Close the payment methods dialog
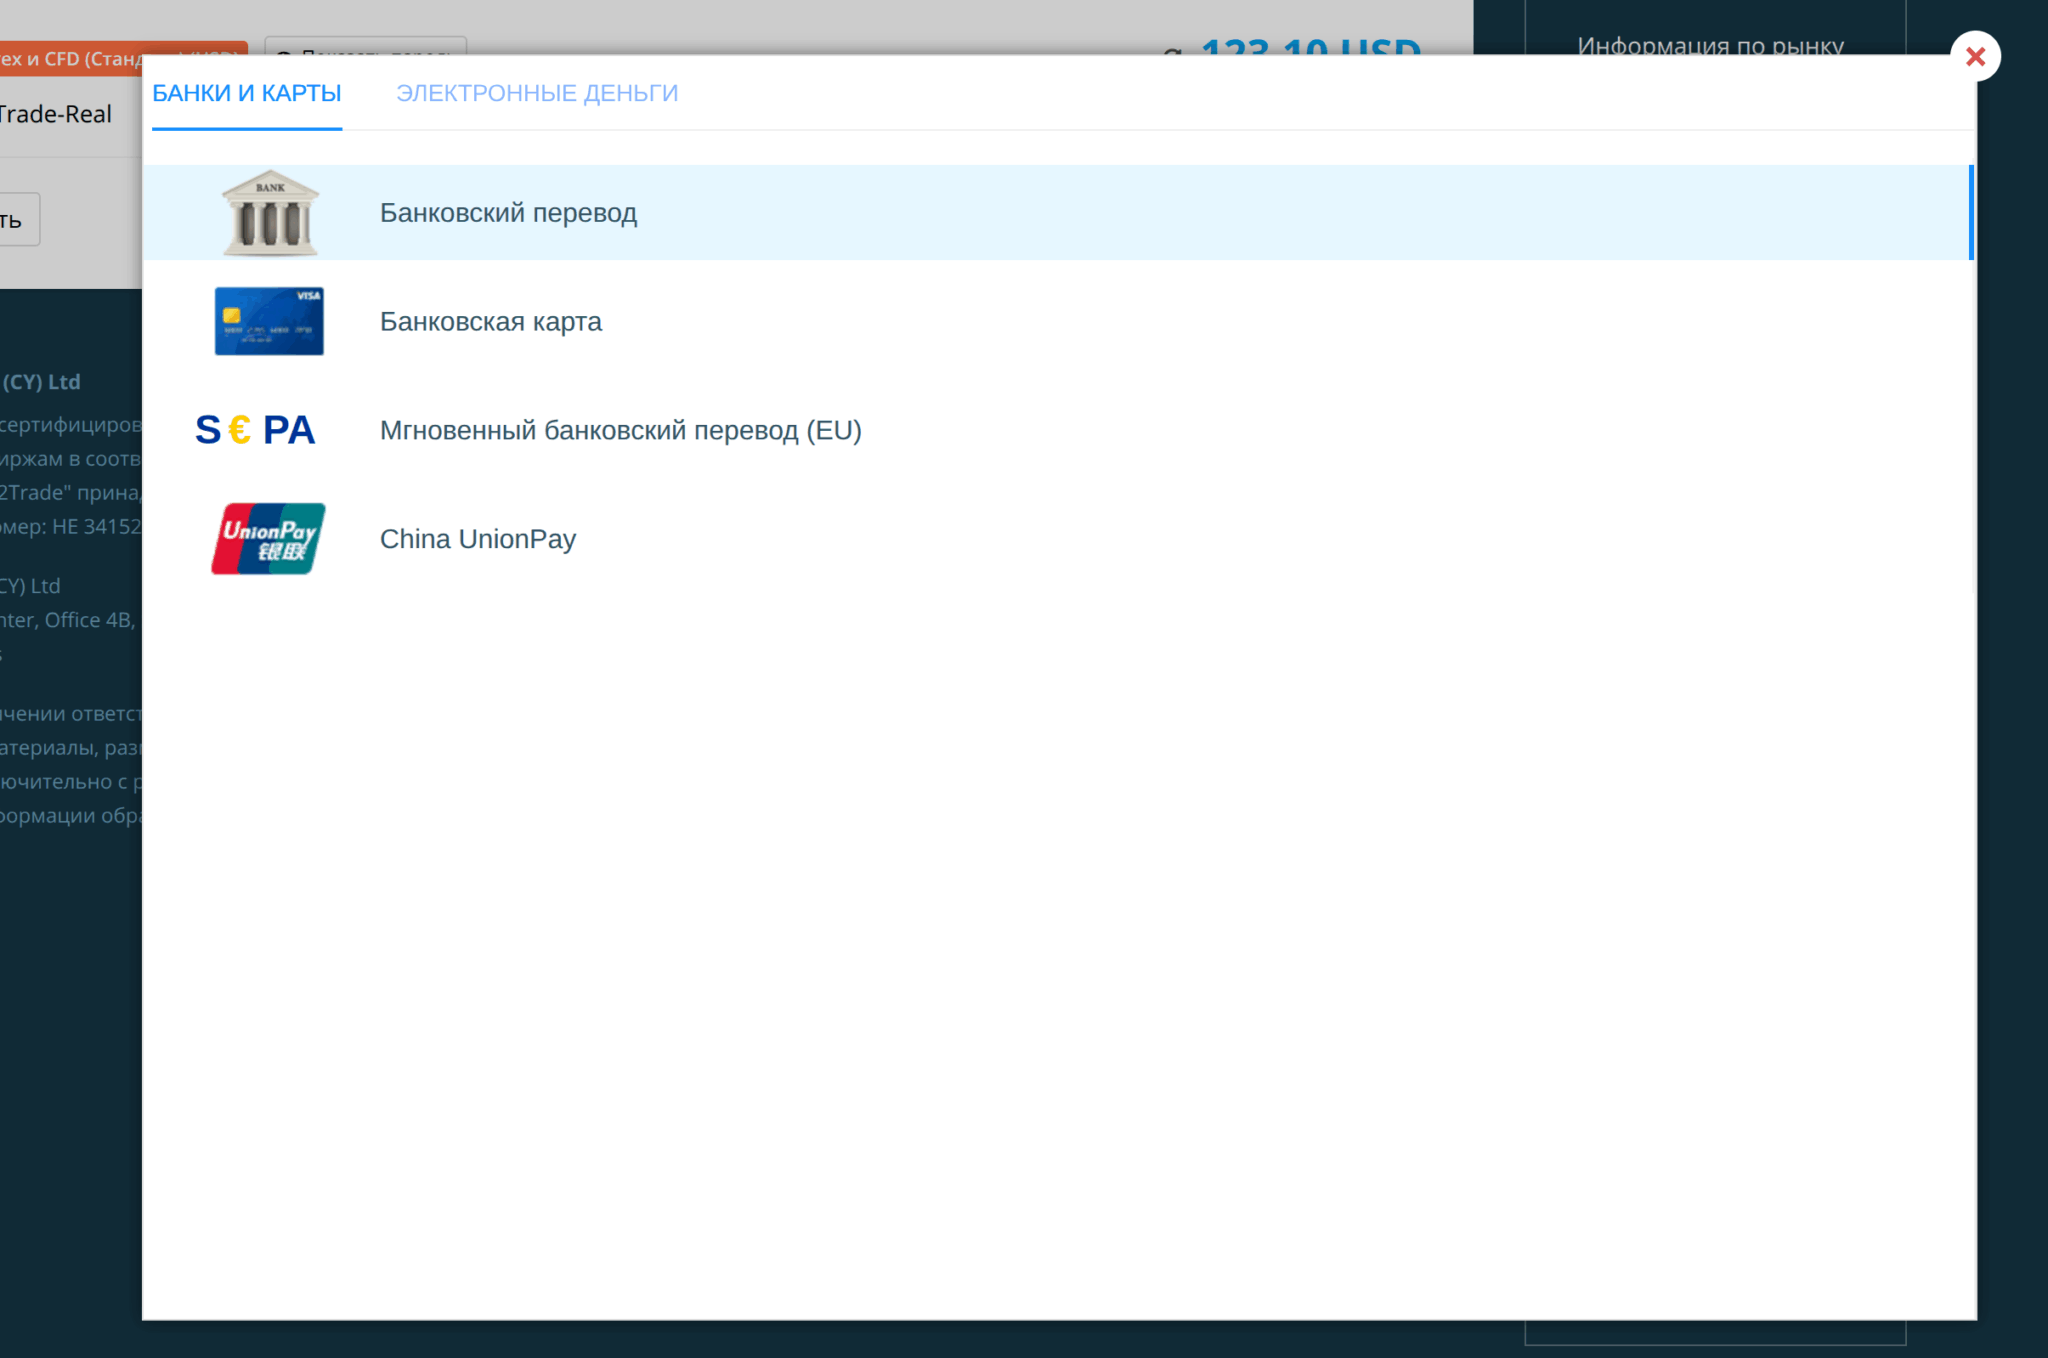 (x=1975, y=57)
